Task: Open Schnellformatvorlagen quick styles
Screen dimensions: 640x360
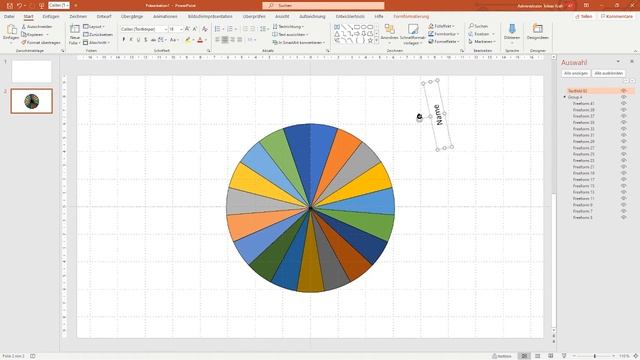Action: (412, 35)
